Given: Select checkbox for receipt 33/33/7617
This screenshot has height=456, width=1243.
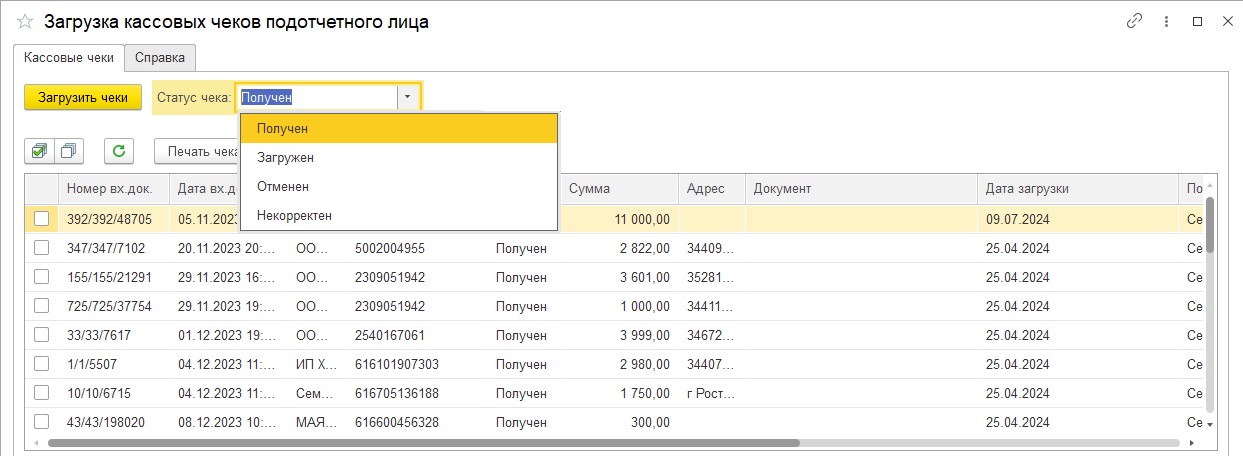Looking at the screenshot, I should tap(42, 335).
